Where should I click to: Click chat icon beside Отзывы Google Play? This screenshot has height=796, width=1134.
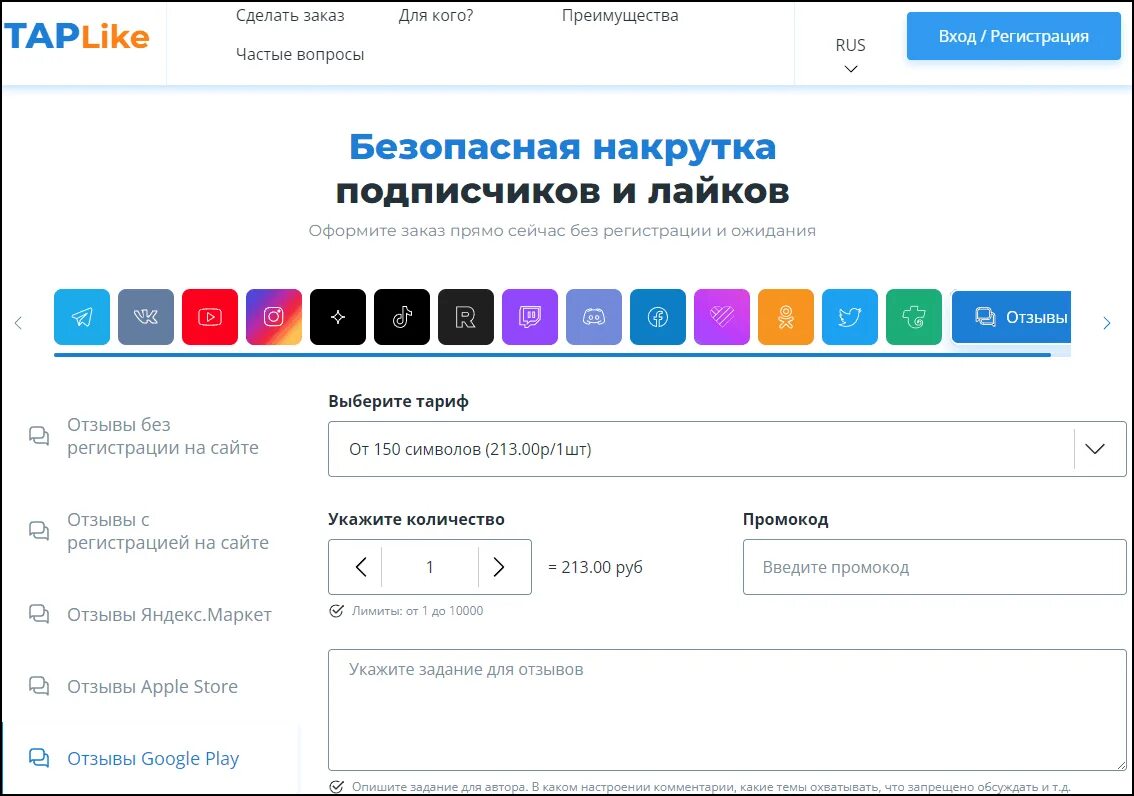[39, 758]
